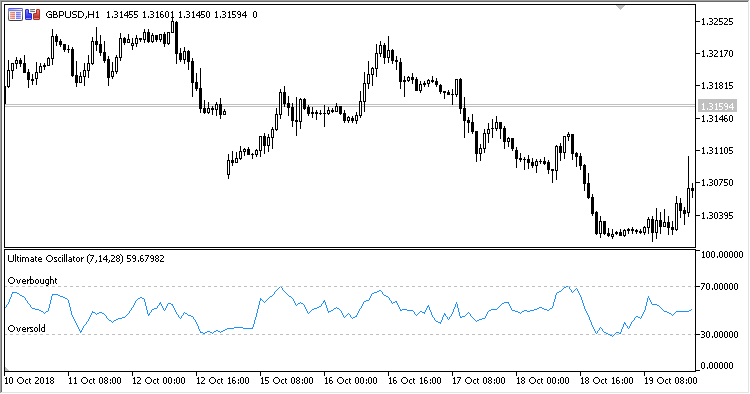Viewport: 750px width, 394px height.
Task: Click price scale value 1.31460
Action: pyautogui.click(x=717, y=118)
